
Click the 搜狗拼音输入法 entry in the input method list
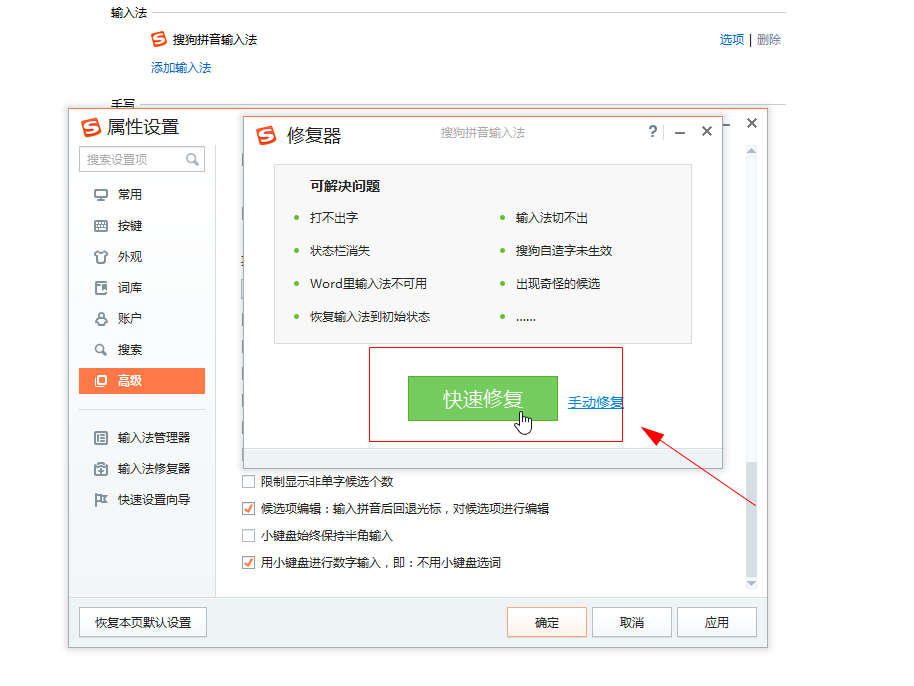215,39
